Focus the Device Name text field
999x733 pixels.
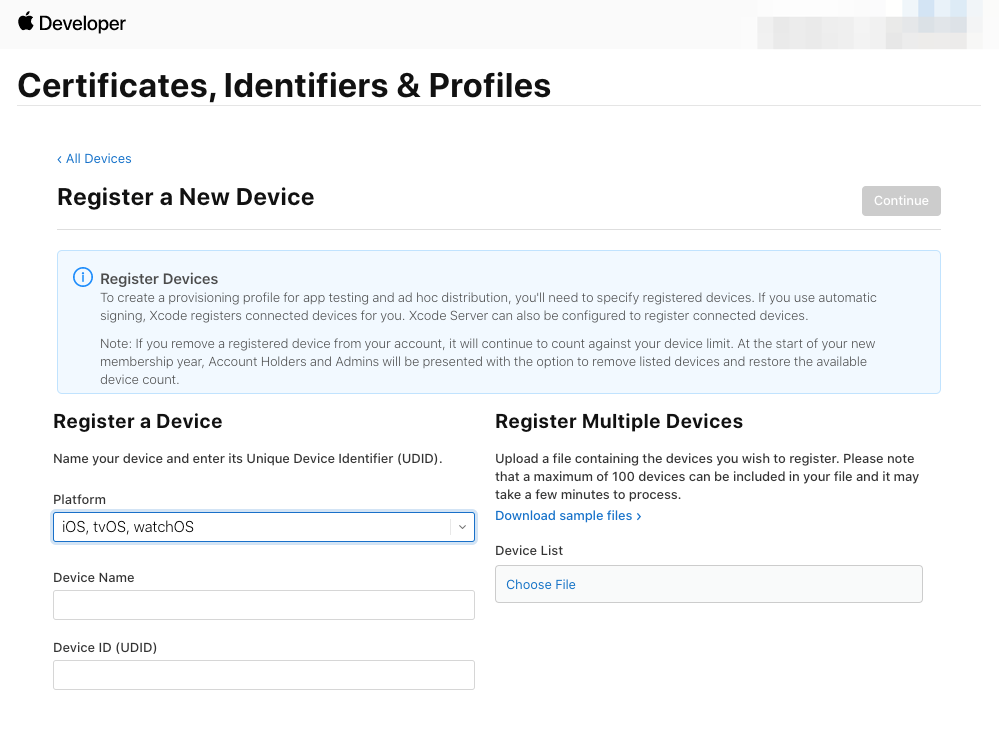click(264, 605)
